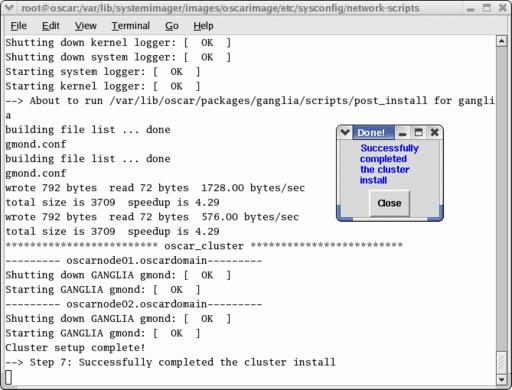Click the scrollbar up arrow
The width and height of the screenshot is (512, 390).
[x=502, y=41]
